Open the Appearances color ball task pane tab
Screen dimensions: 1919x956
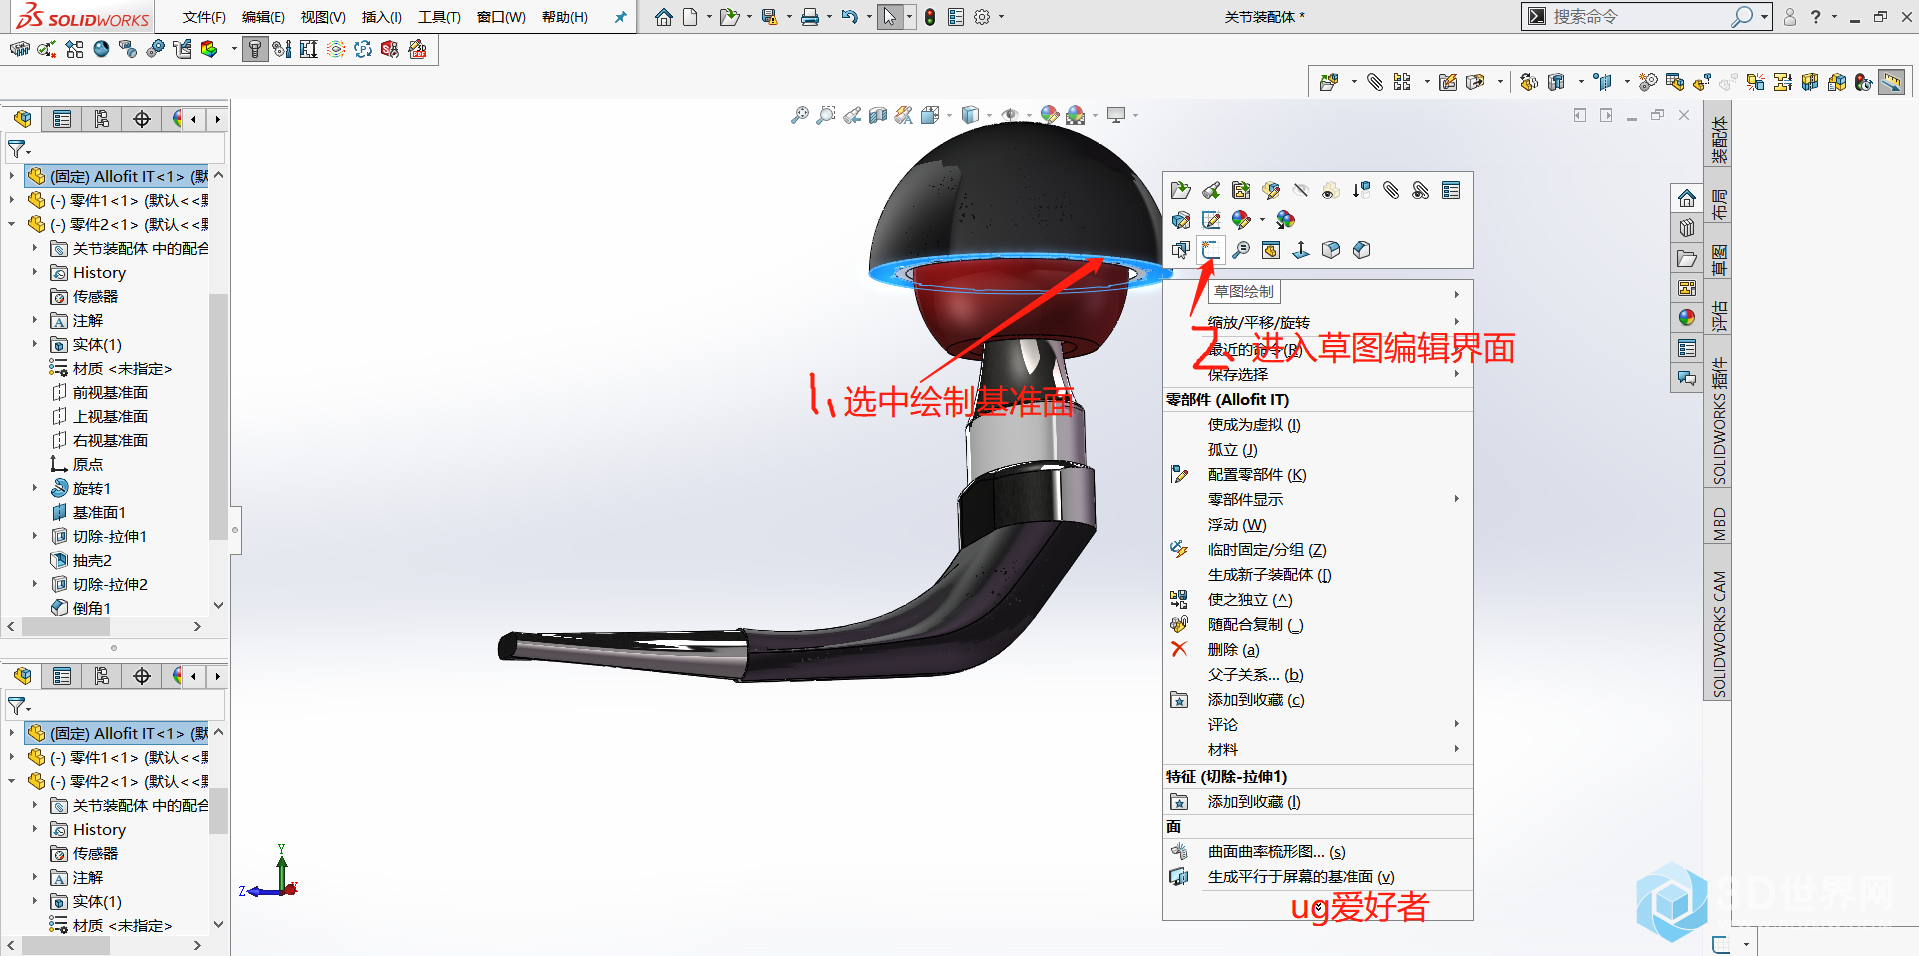[x=1687, y=317]
